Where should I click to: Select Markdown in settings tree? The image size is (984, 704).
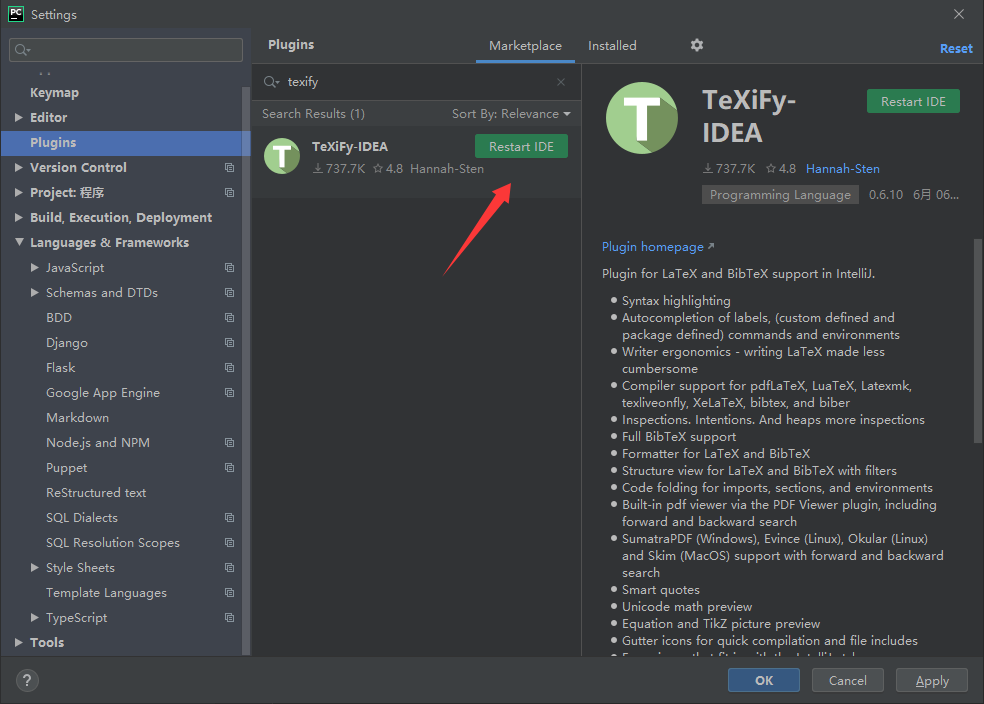(77, 418)
